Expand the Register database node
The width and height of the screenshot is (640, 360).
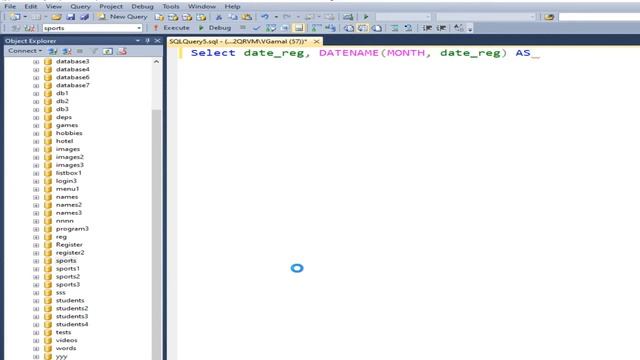click(36, 245)
